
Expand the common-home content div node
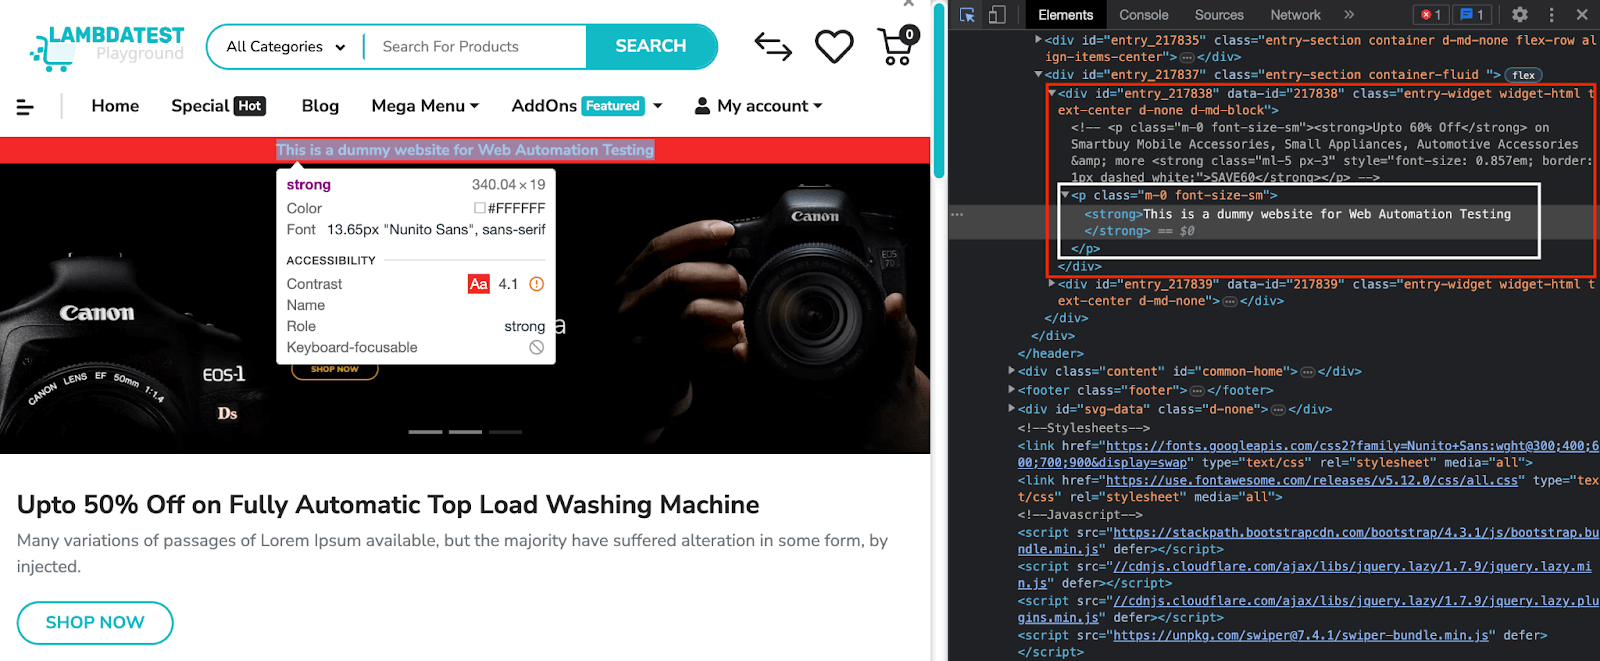pos(1011,371)
